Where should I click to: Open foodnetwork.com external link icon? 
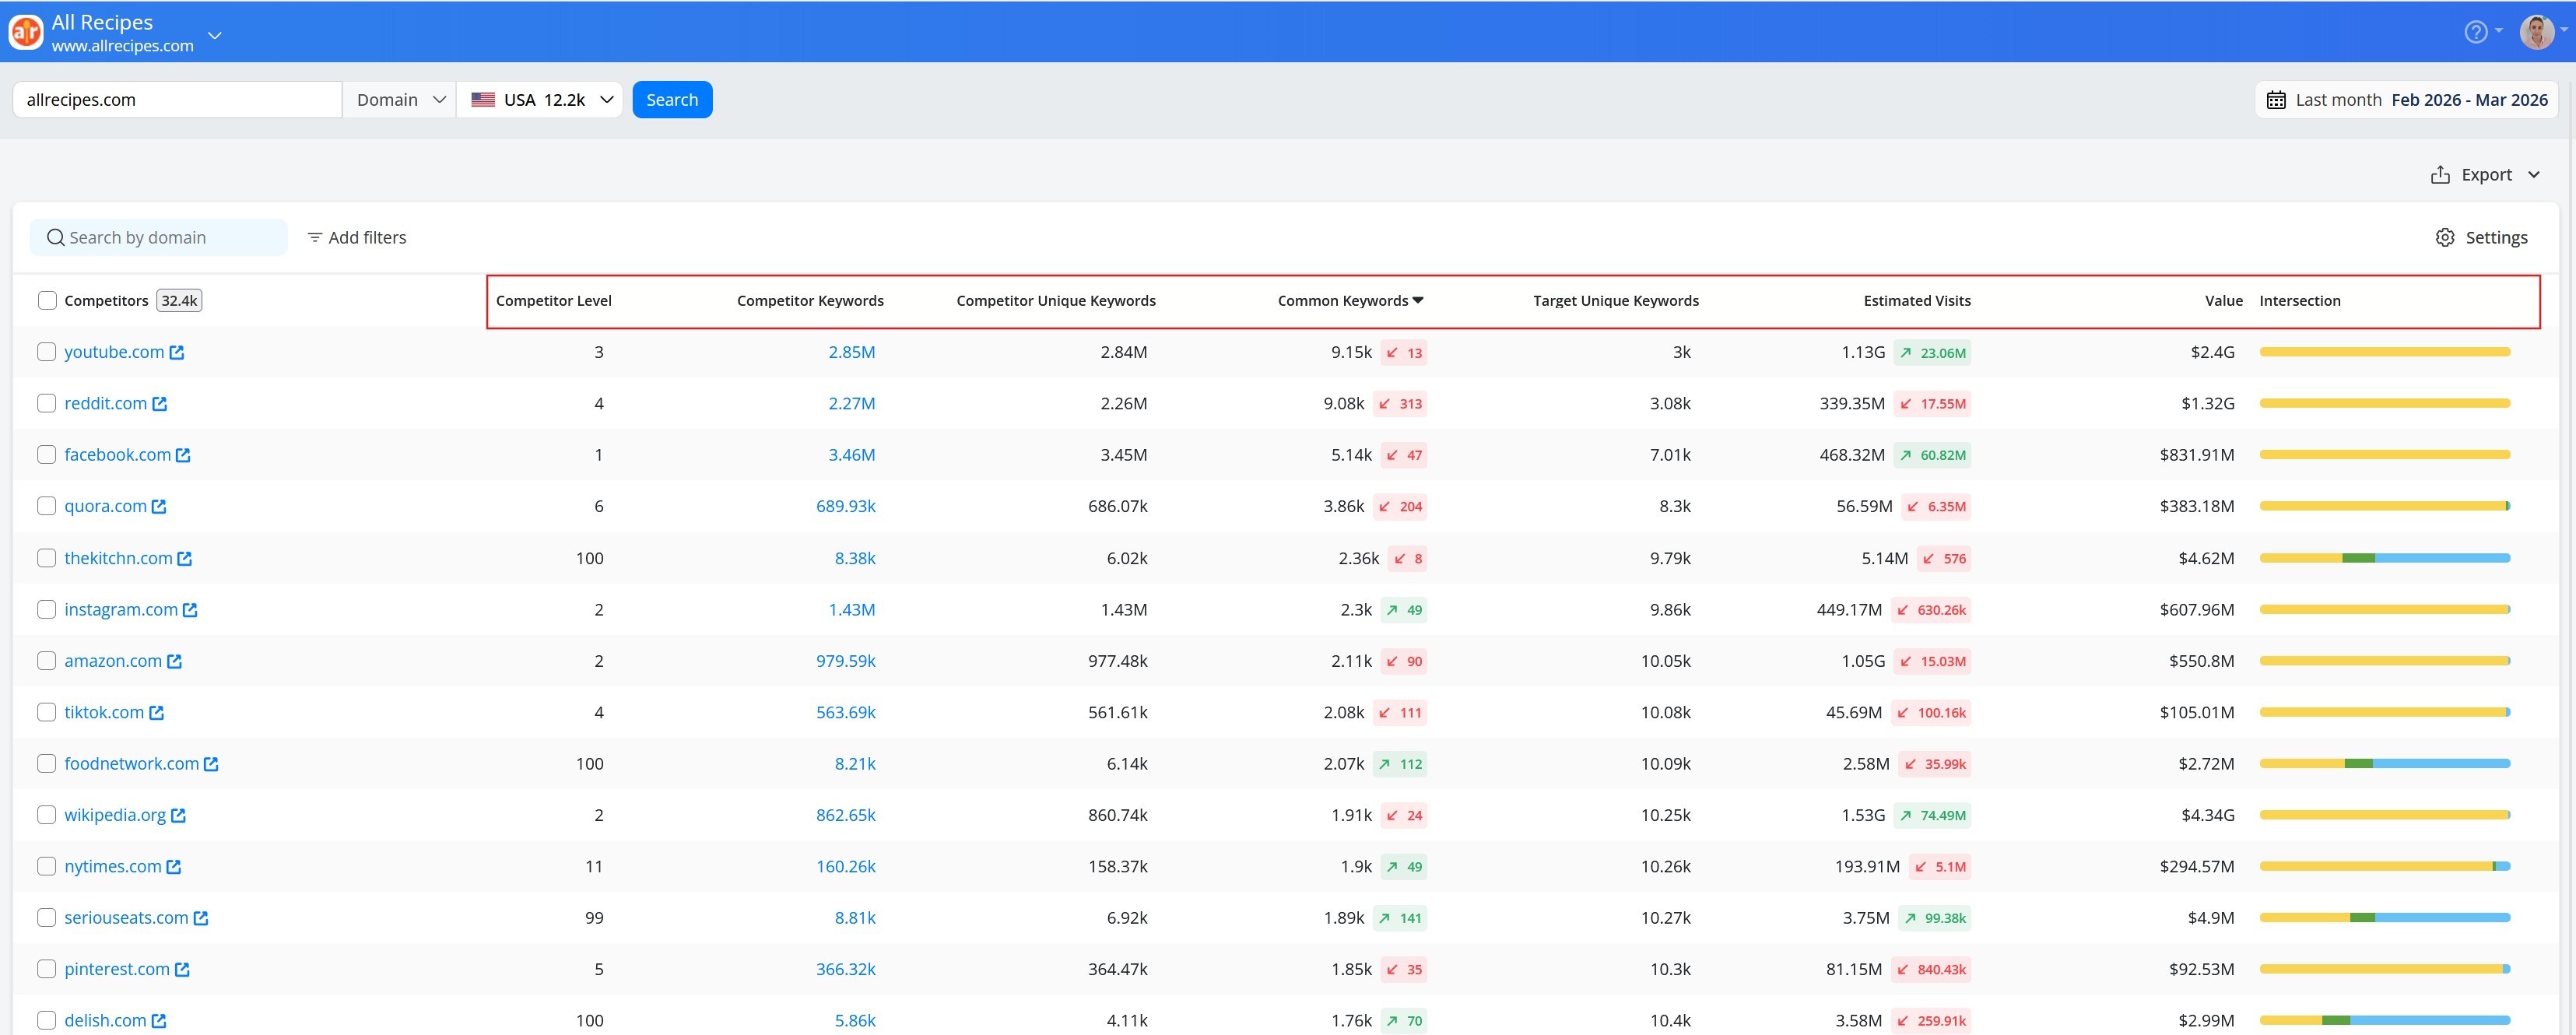211,764
